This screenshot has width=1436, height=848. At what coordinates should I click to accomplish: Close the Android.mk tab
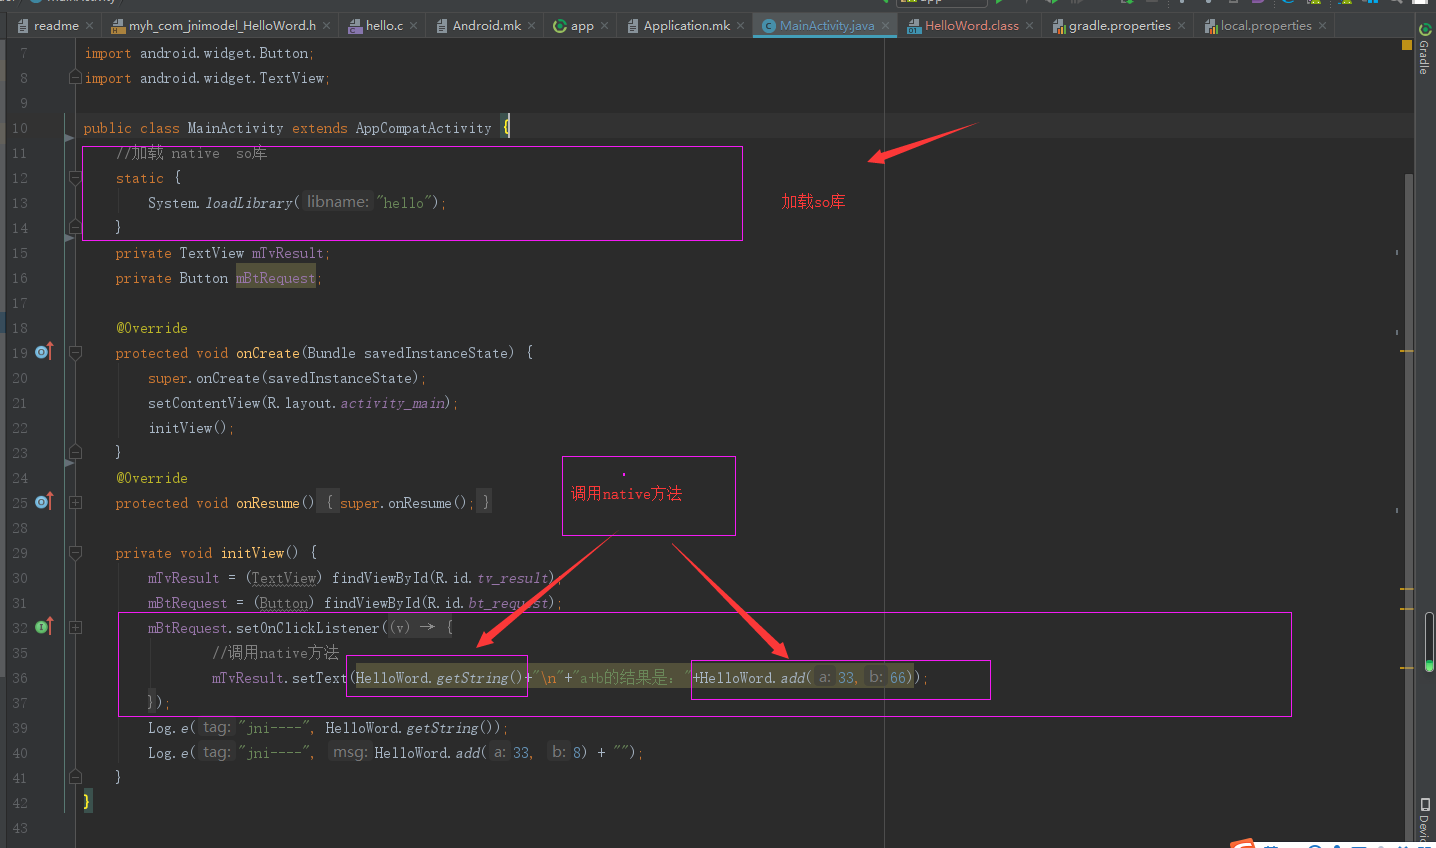tap(531, 26)
